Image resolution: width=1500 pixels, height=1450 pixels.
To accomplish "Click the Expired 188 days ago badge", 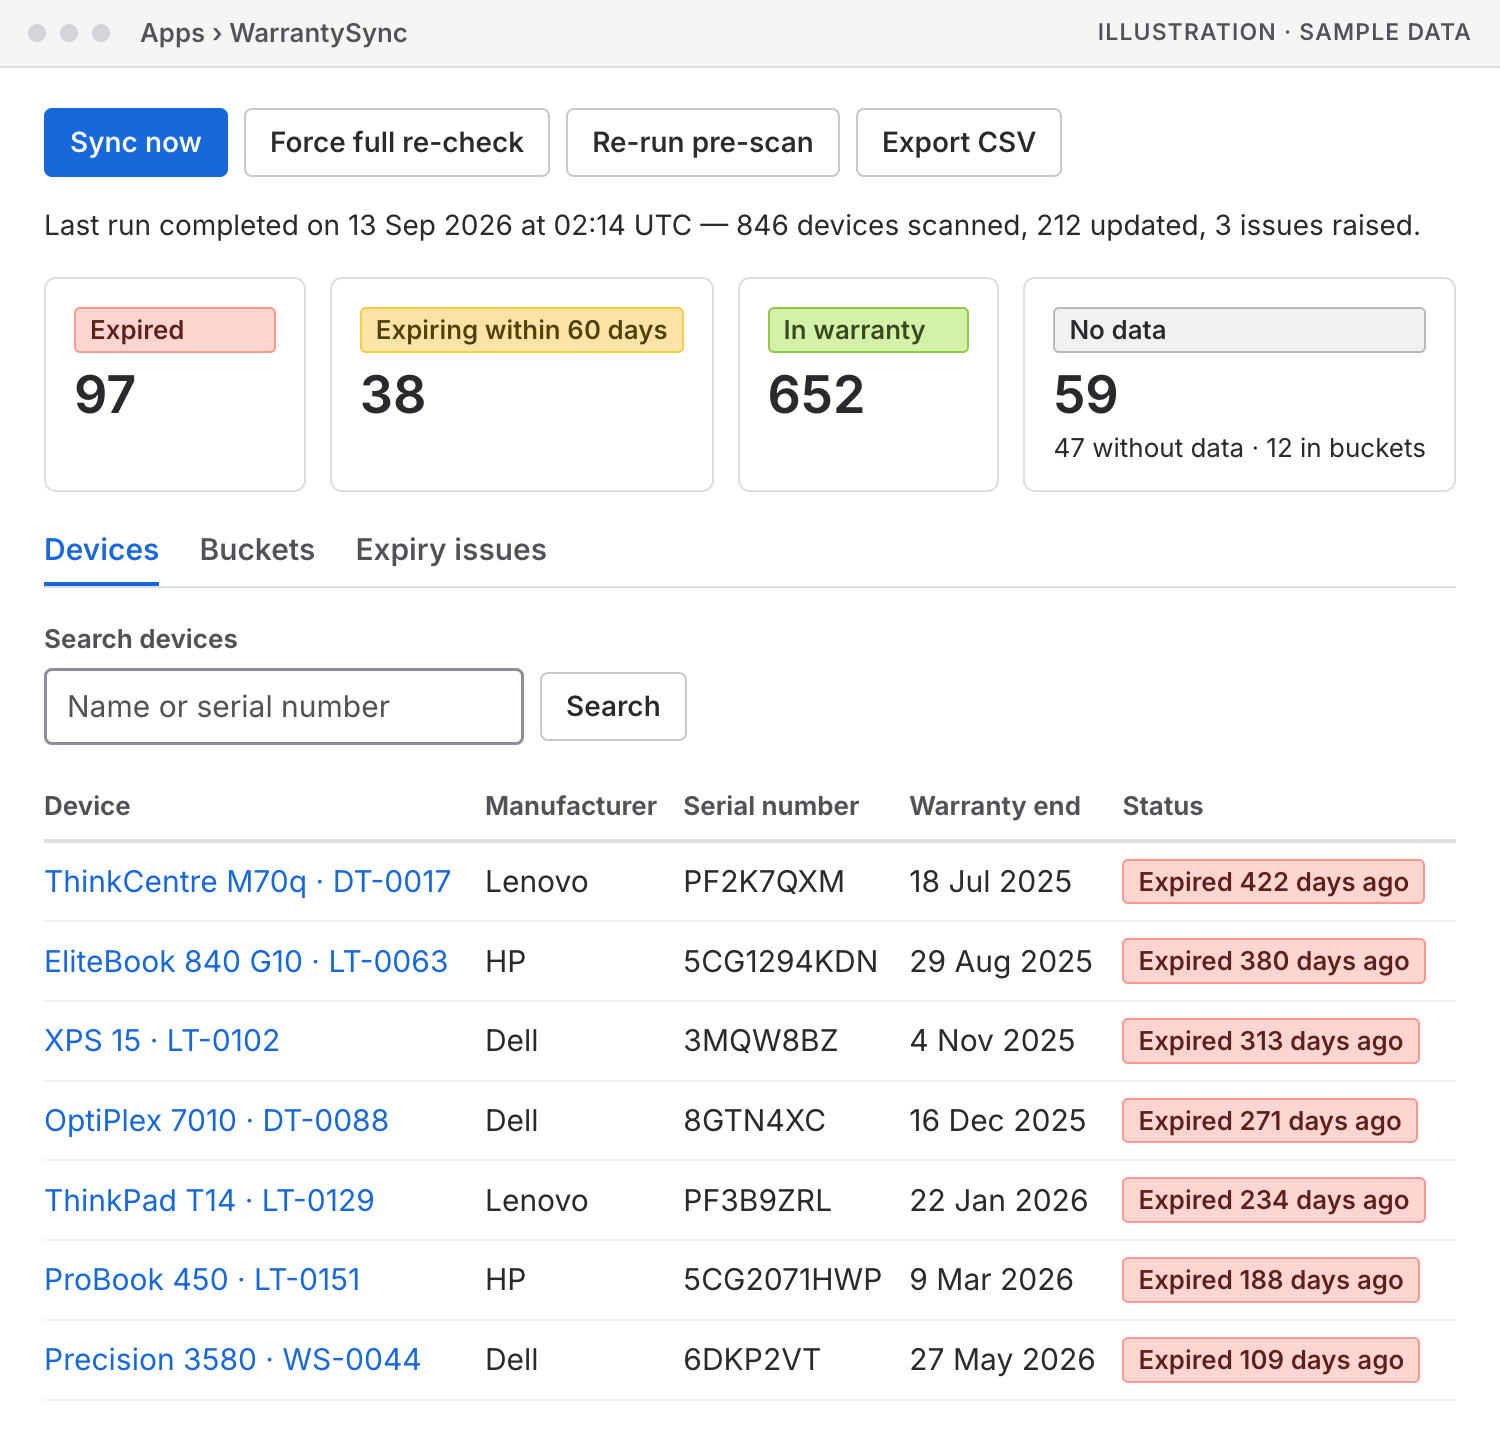I will tap(1271, 1280).
